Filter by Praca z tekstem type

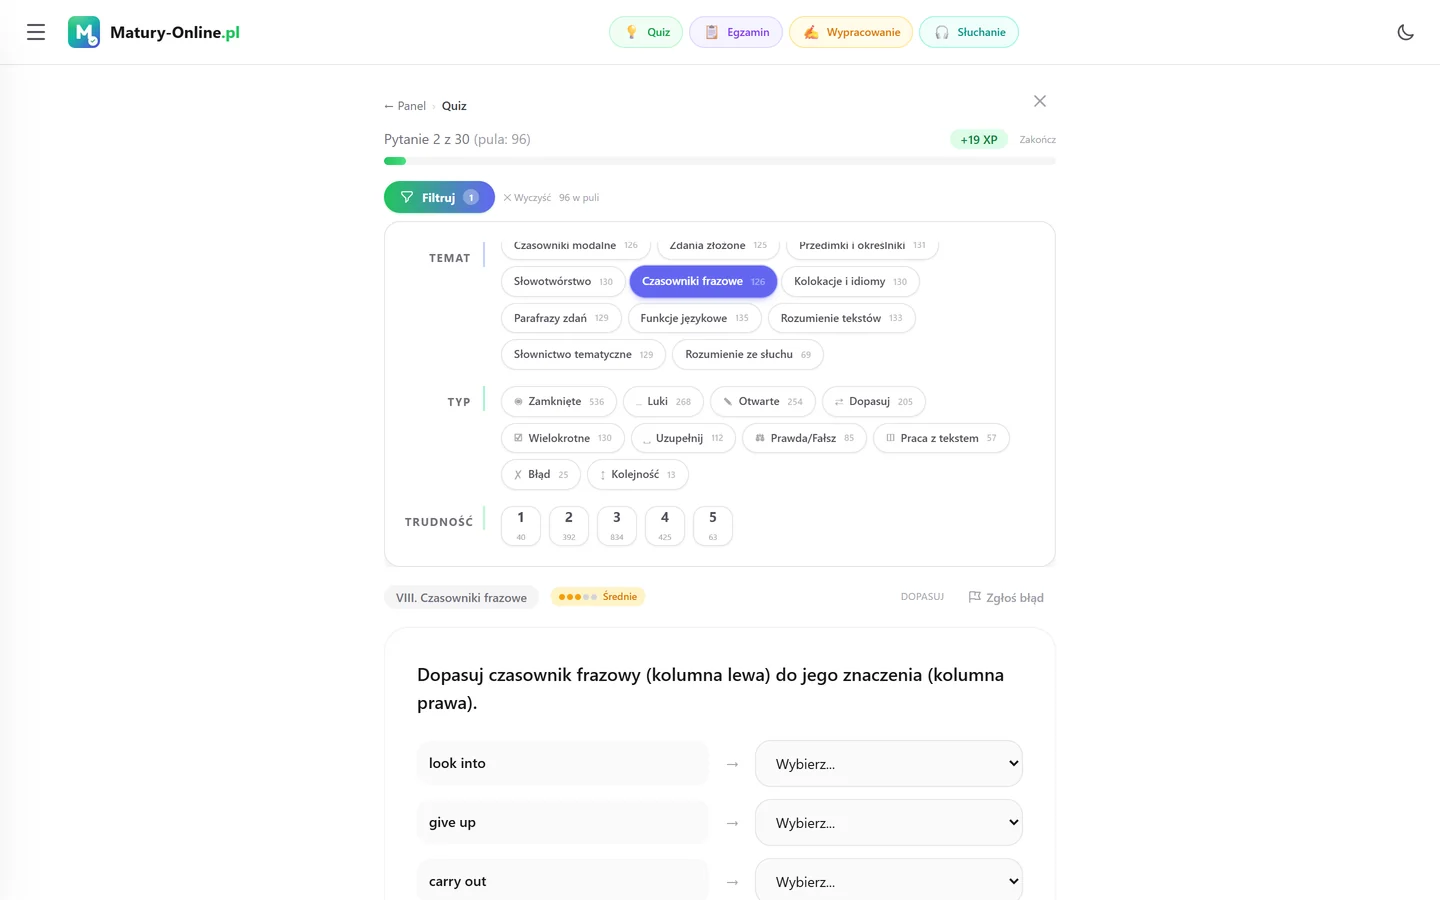941,438
